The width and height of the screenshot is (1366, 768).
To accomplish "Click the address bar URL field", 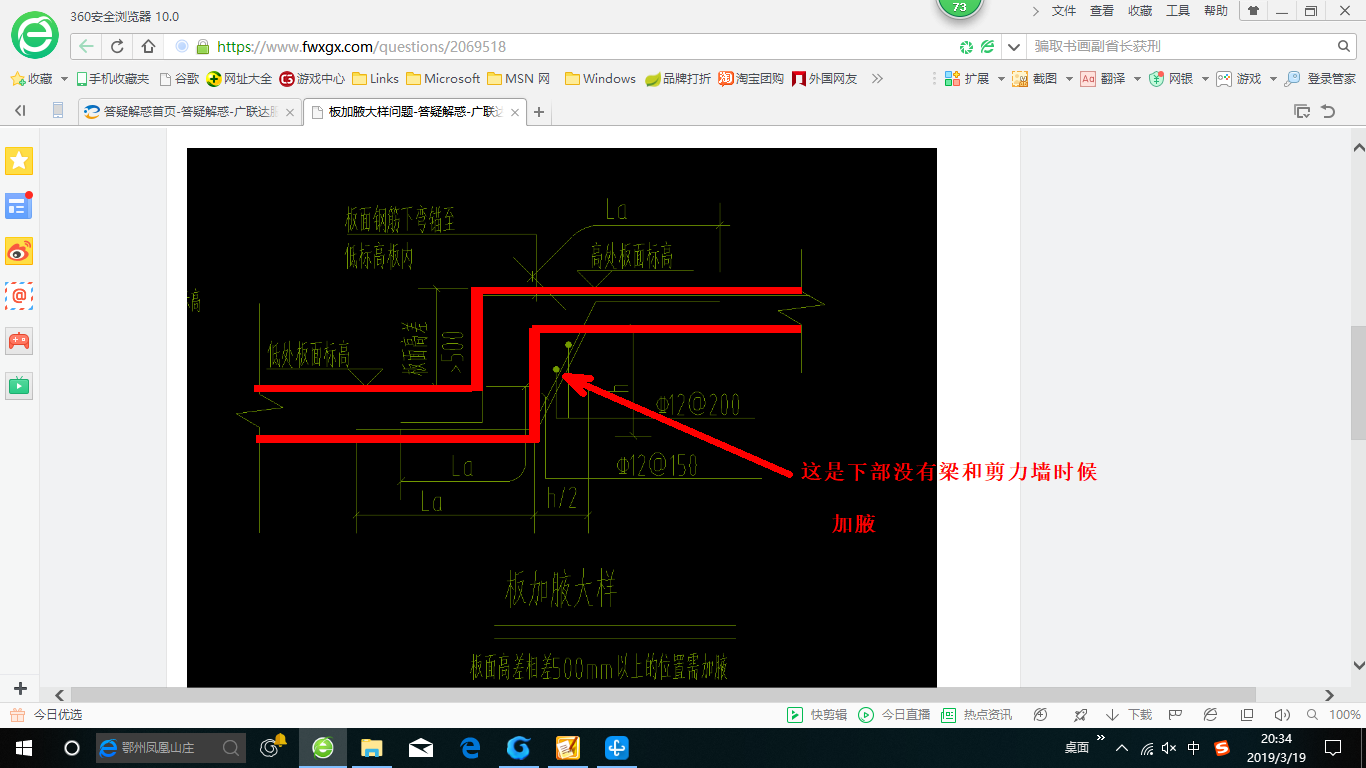I will 580,46.
